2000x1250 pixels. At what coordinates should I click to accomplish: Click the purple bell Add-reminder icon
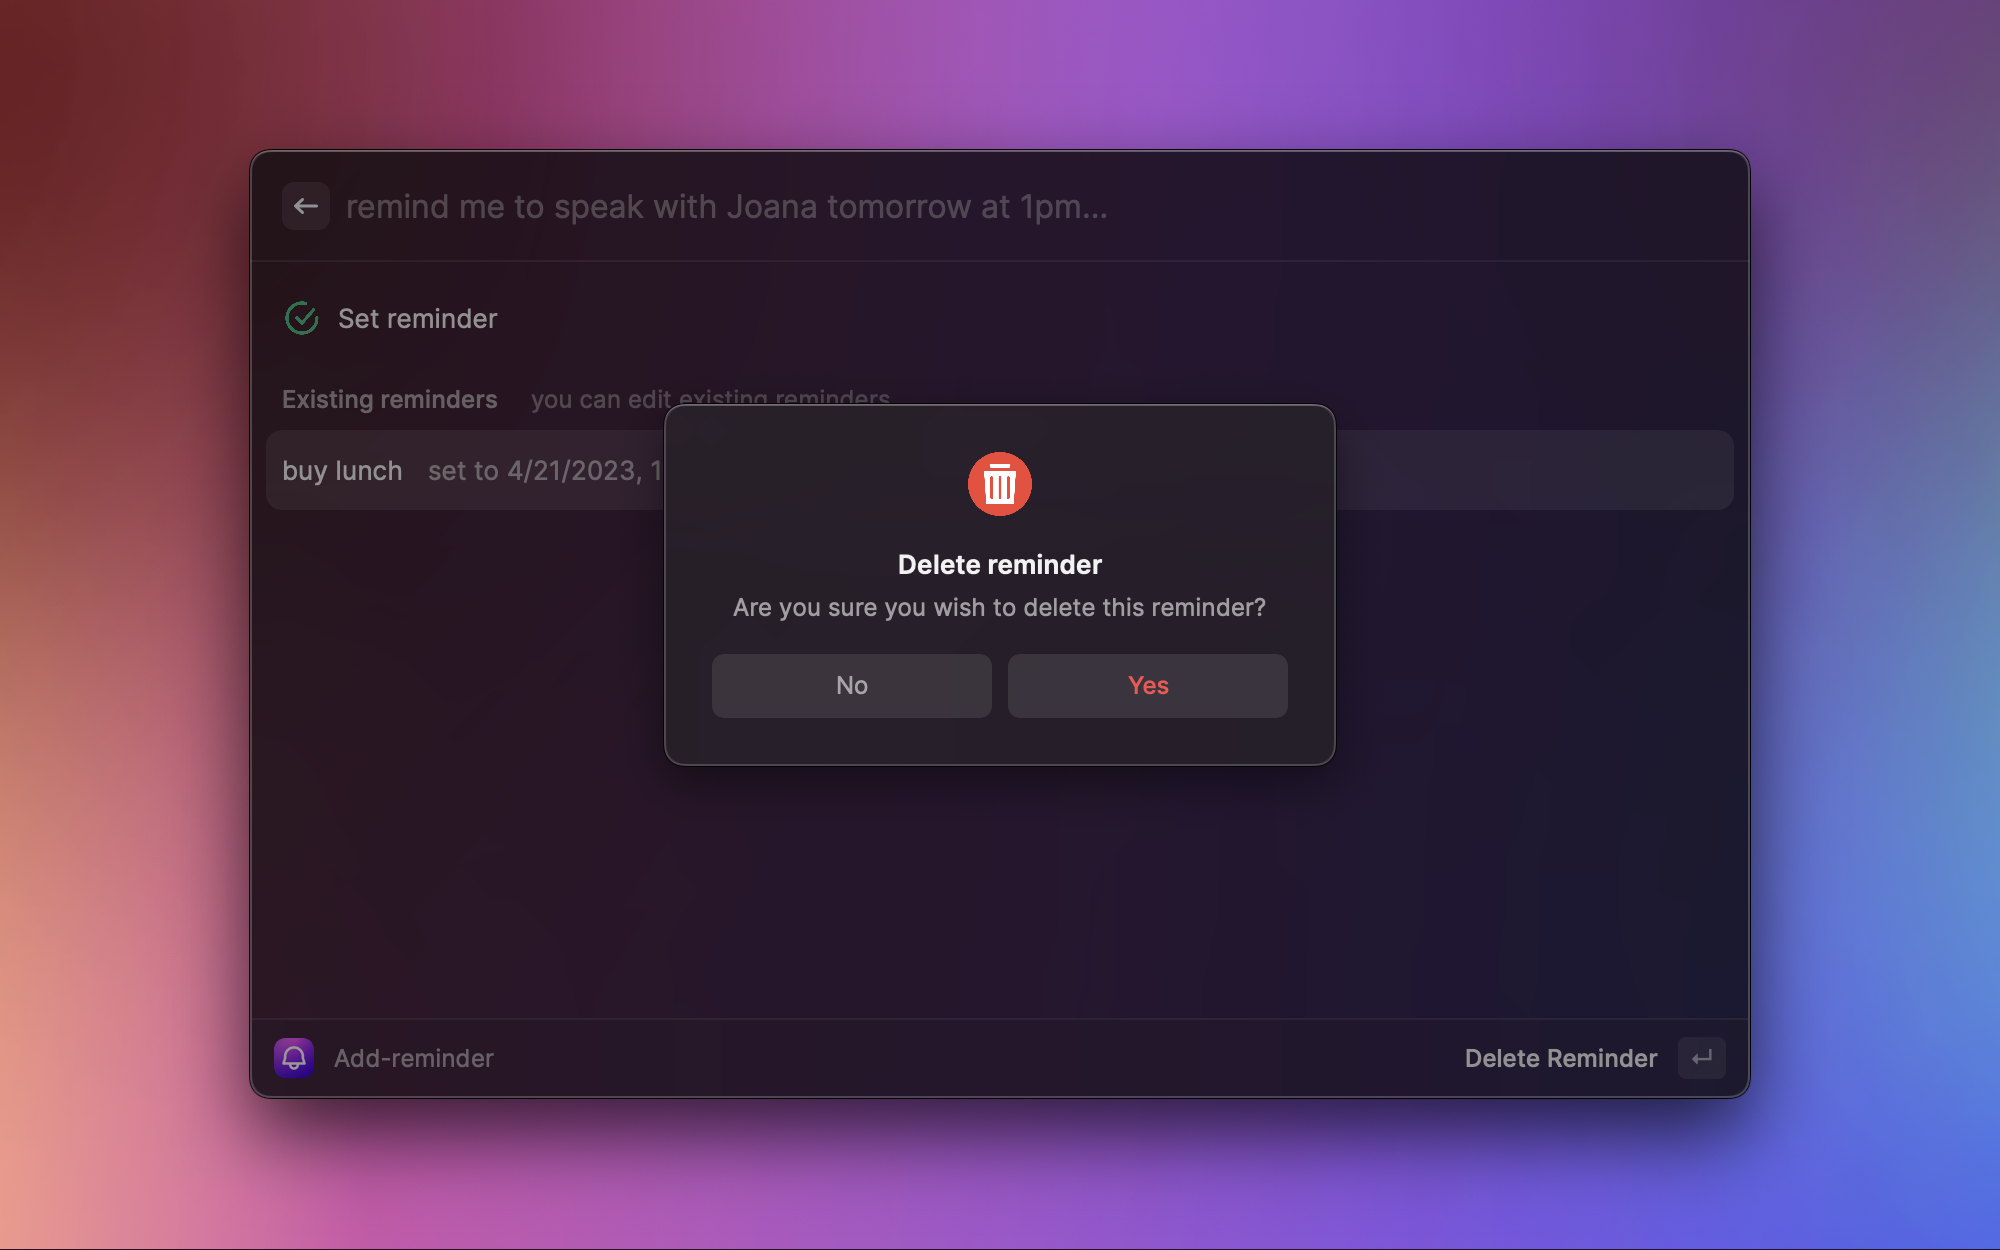click(x=294, y=1058)
